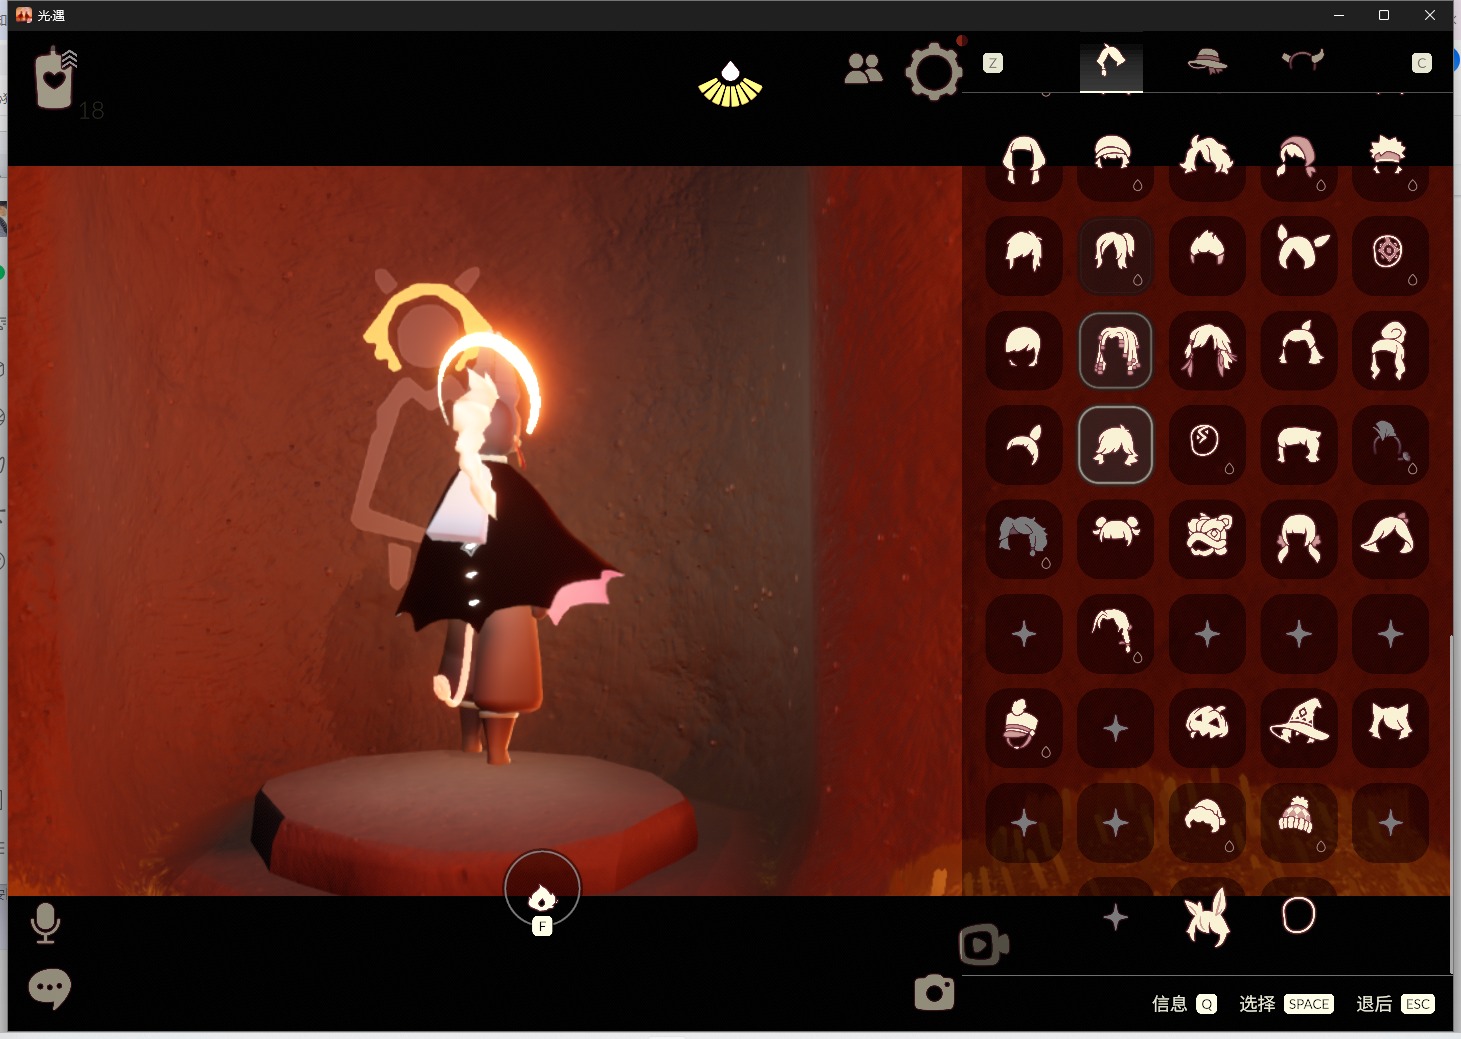The image size is (1461, 1039).
Task: Start video recording with camcorder icon
Action: [x=984, y=945]
